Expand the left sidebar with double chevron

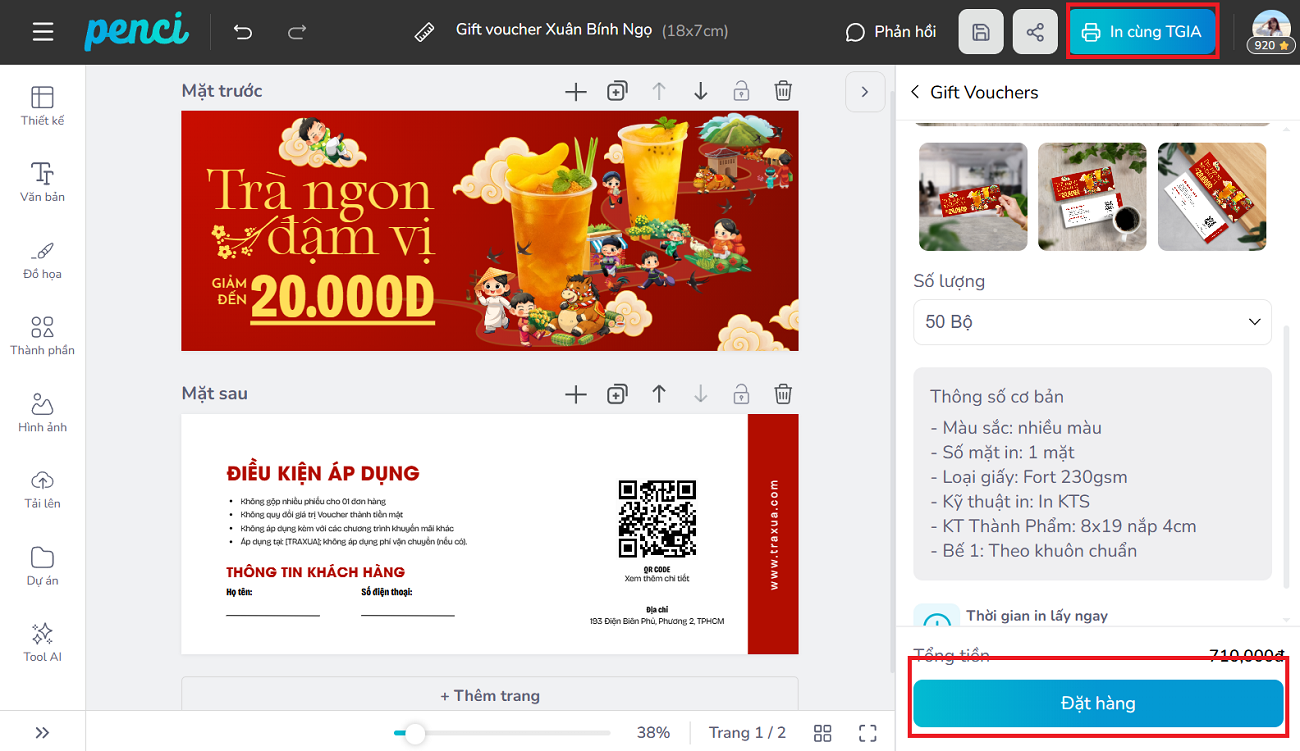click(x=43, y=732)
